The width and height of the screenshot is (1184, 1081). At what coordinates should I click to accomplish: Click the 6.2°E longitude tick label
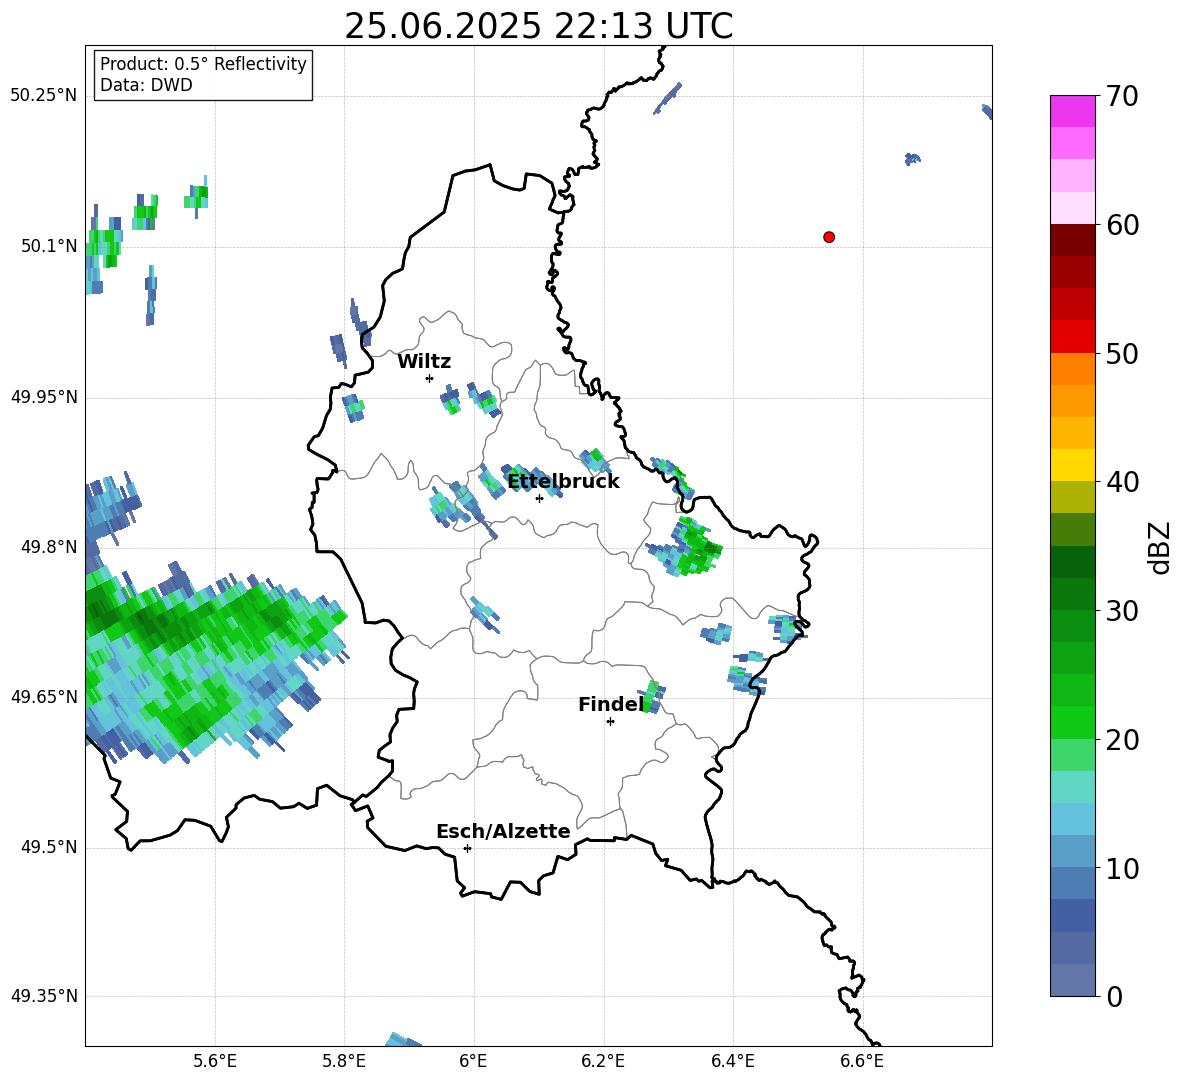[x=603, y=1061]
